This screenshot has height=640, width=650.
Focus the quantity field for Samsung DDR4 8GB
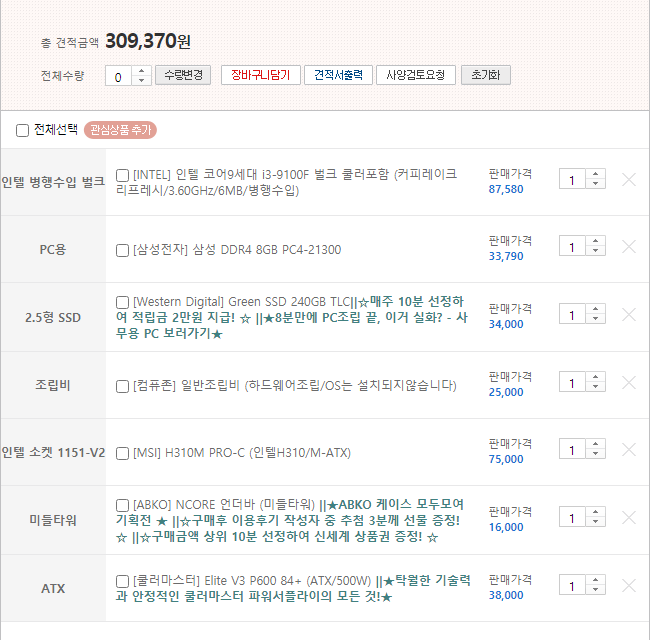[572, 246]
